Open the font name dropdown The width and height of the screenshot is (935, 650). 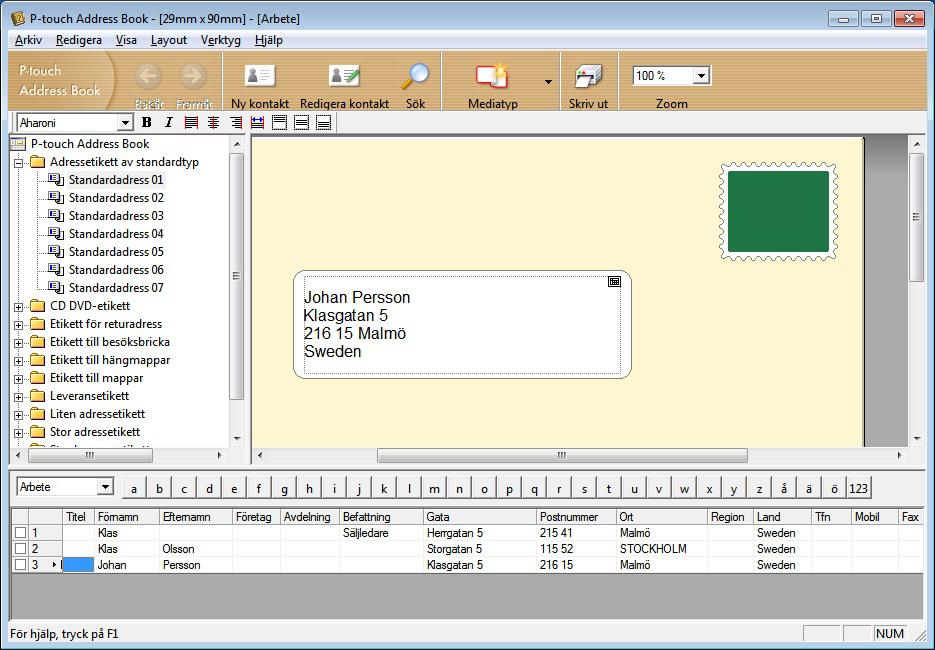pos(125,123)
